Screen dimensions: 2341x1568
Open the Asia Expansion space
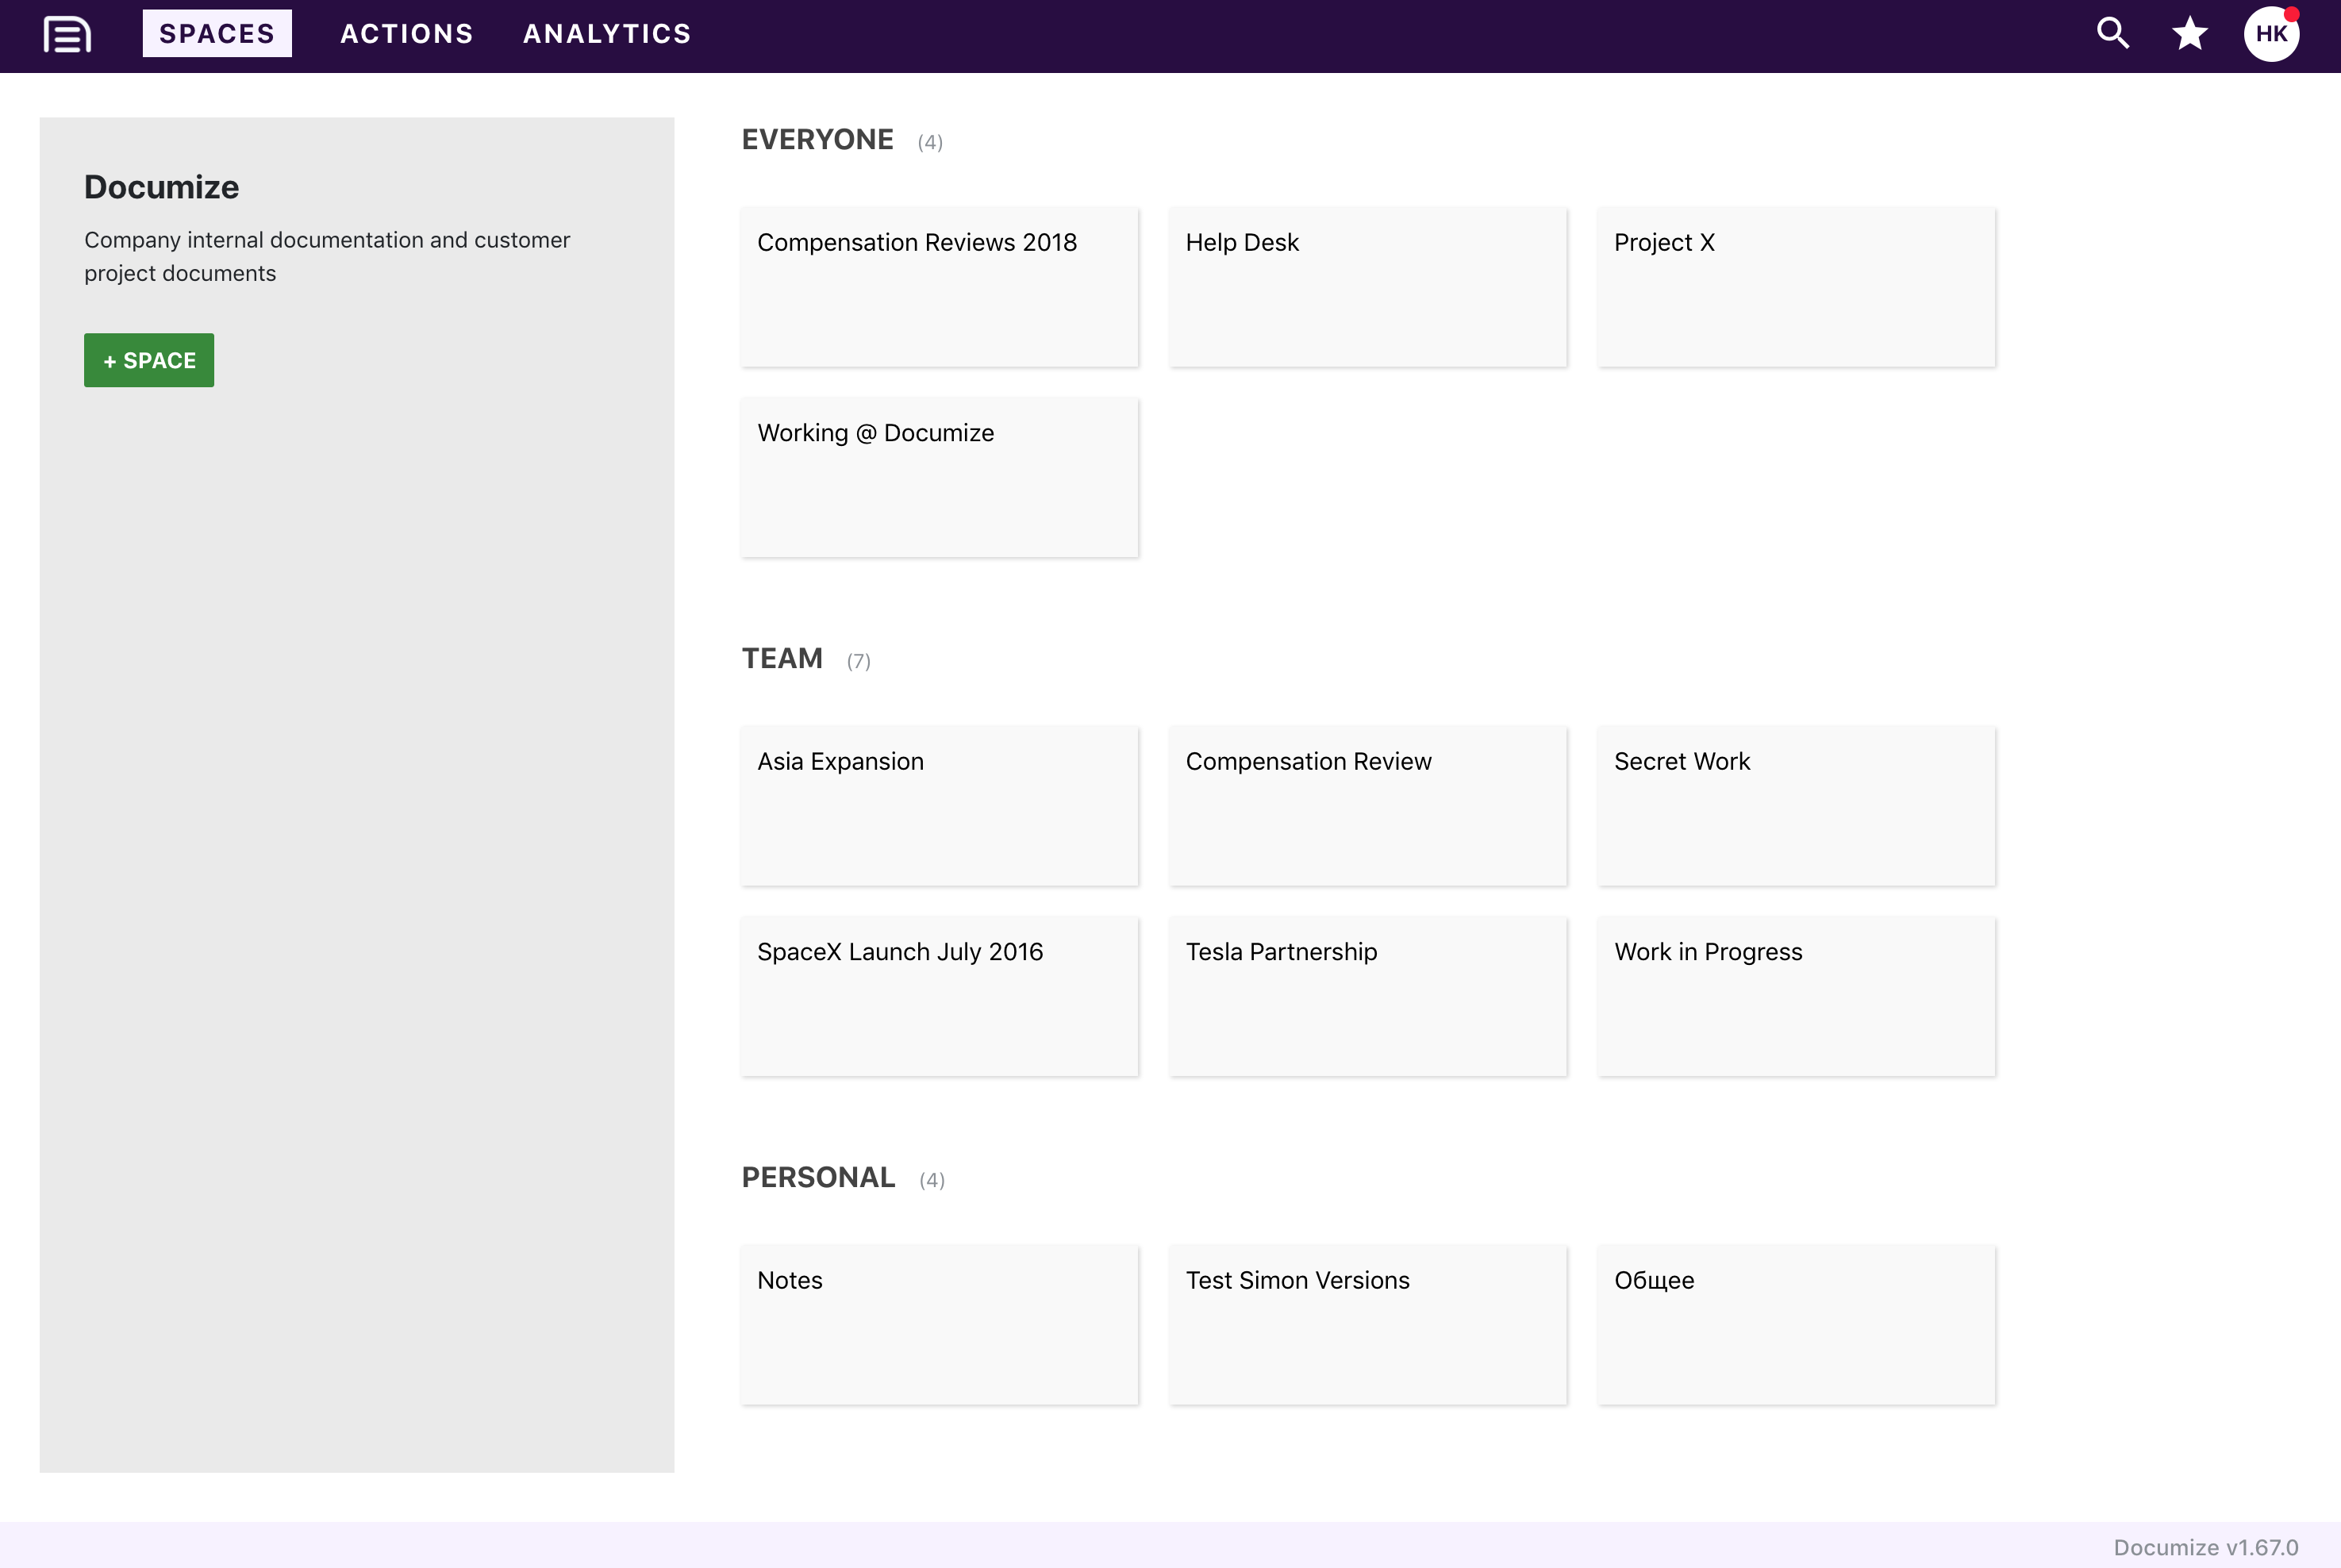[939, 806]
